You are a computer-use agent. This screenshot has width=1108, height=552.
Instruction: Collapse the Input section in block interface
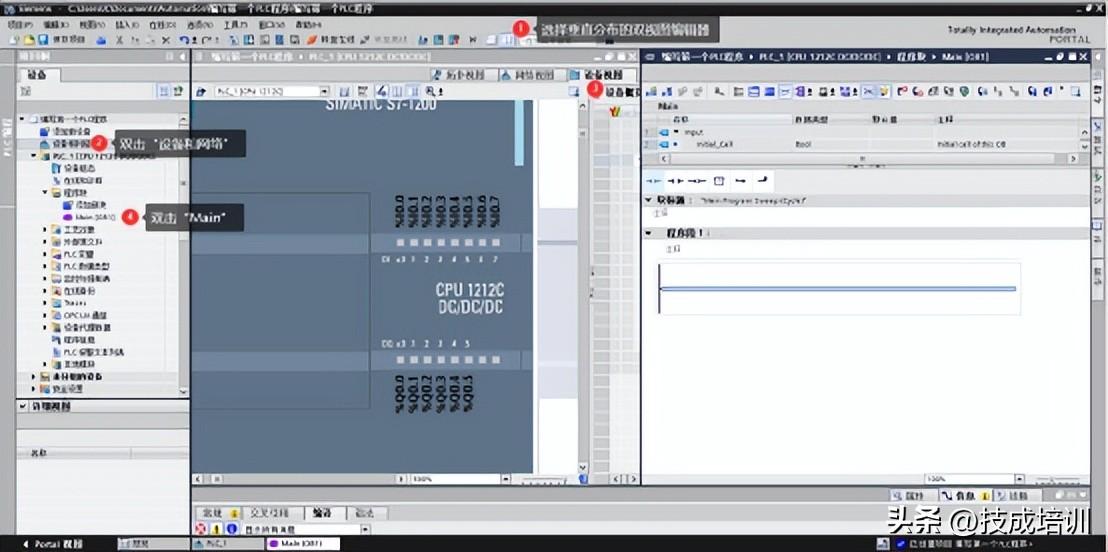[x=676, y=132]
